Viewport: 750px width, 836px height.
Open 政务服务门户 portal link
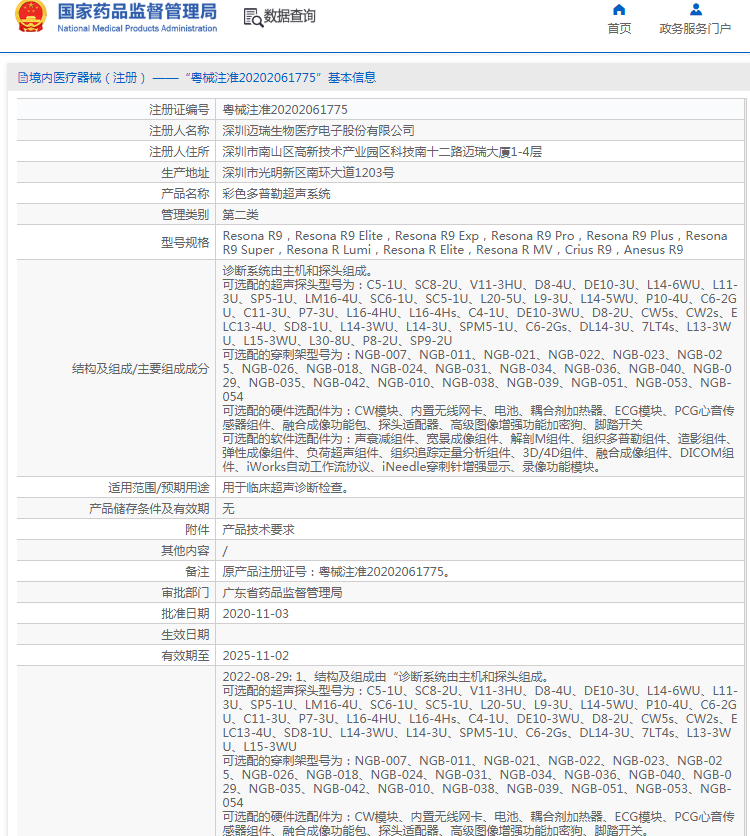tap(695, 29)
